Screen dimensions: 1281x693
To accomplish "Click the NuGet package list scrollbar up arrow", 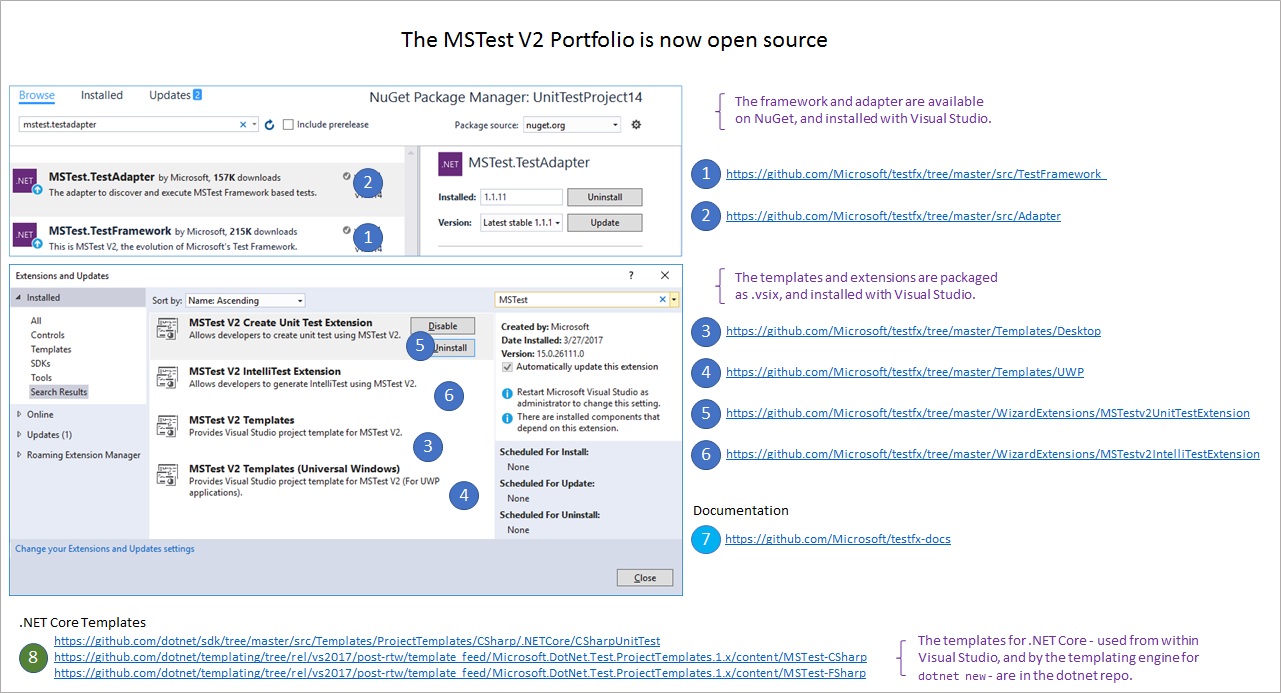I will [x=410, y=154].
